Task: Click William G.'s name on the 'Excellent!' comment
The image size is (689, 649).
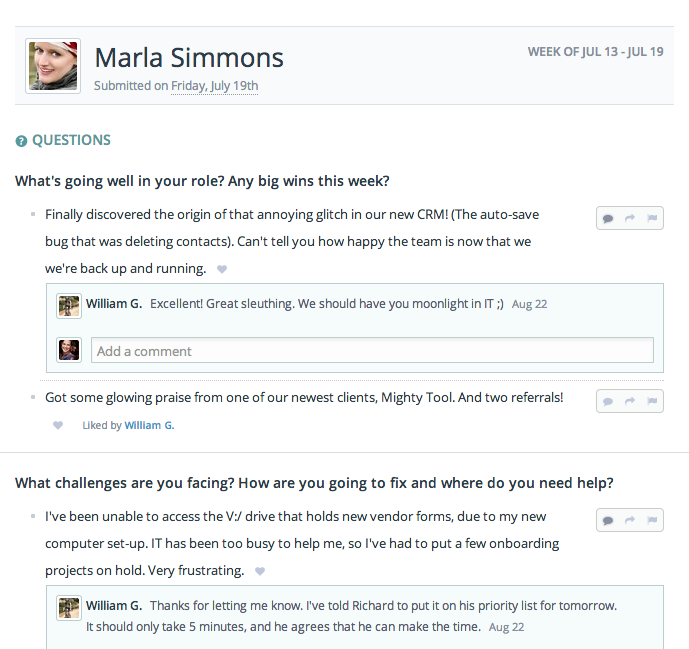Action: click(x=114, y=304)
